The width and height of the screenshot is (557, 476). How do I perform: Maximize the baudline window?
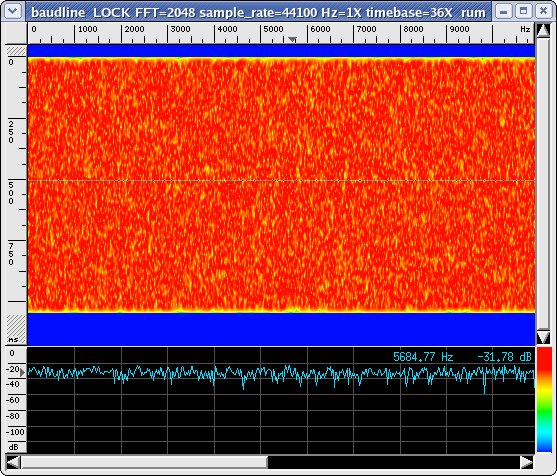click(523, 11)
